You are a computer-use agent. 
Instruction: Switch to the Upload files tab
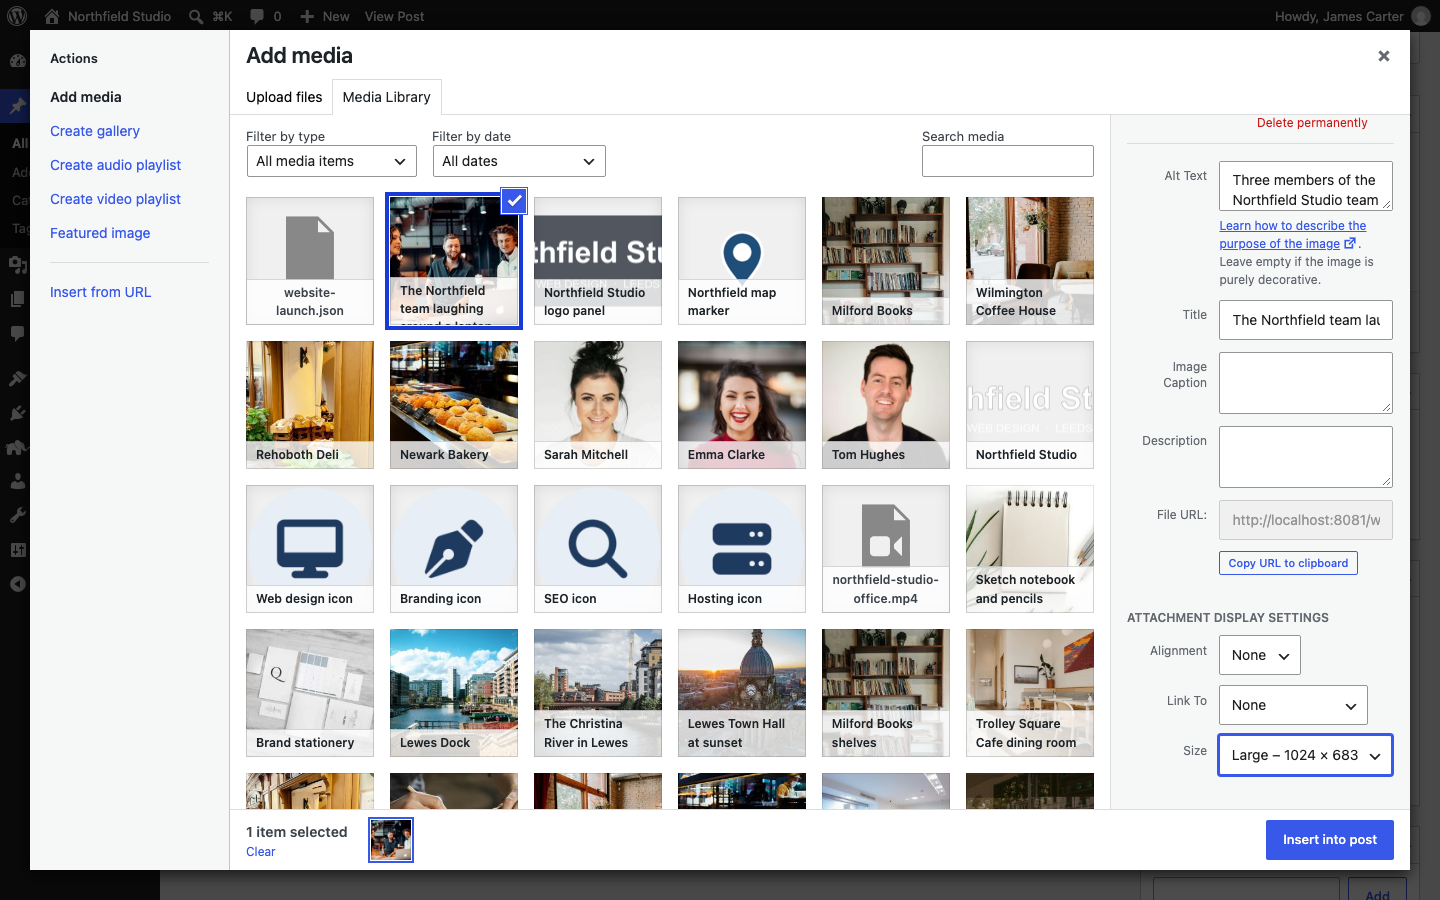coord(284,97)
